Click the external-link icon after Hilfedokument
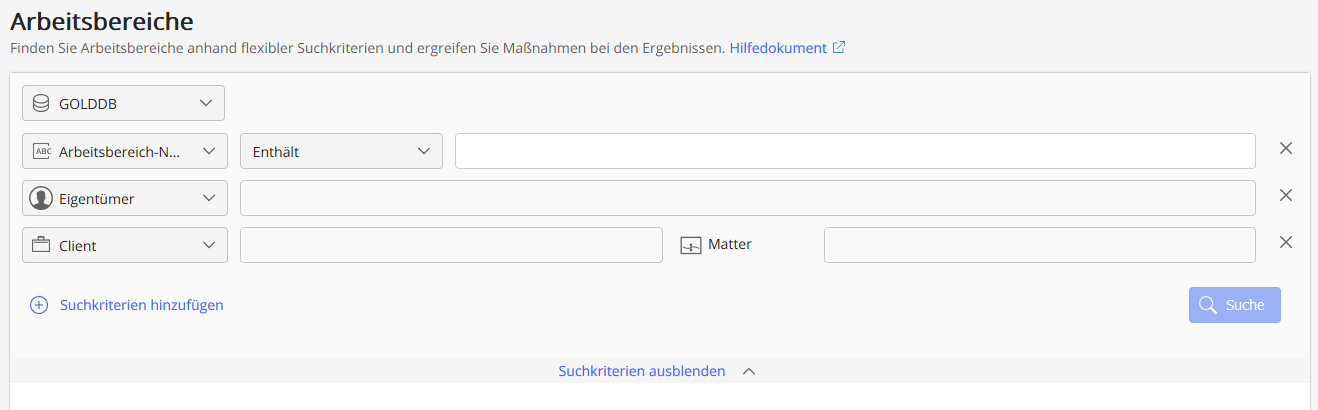The height and width of the screenshot is (410, 1318). pos(839,47)
